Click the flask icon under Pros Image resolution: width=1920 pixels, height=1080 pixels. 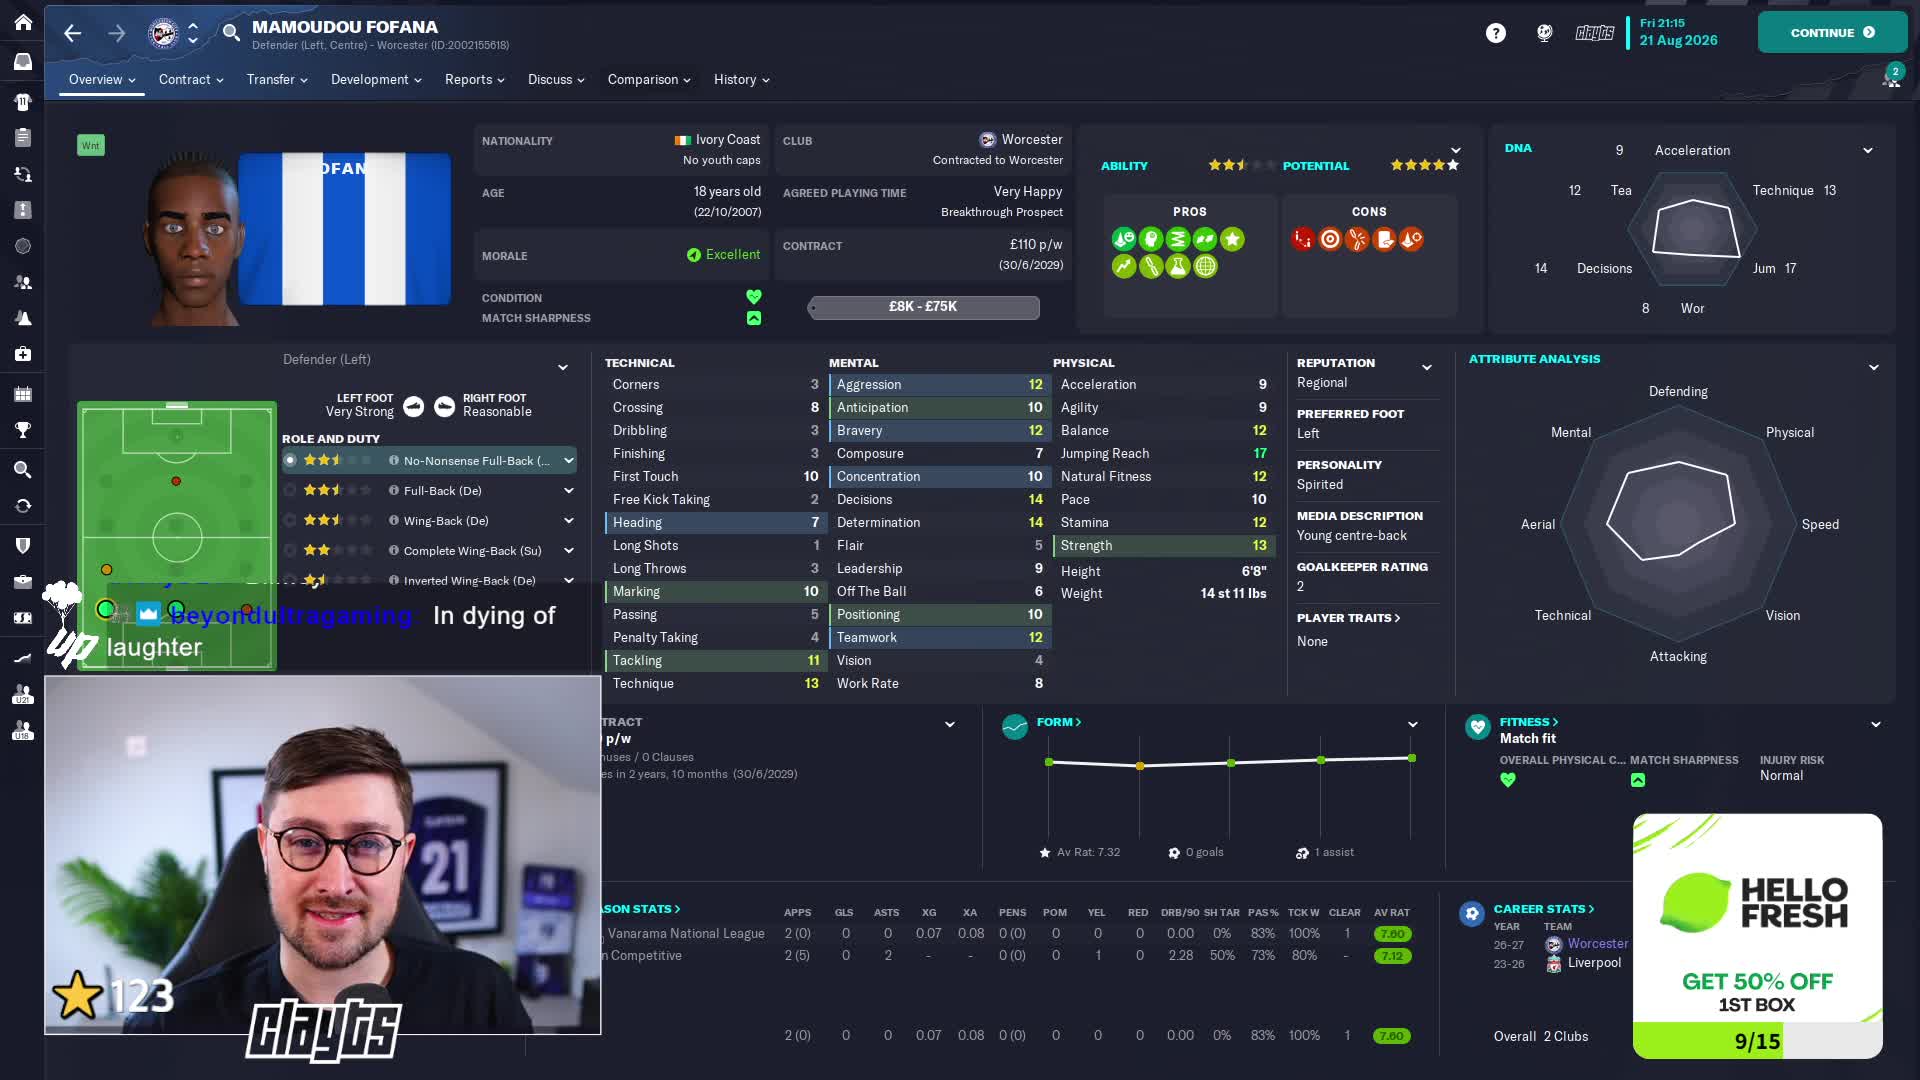point(1178,266)
